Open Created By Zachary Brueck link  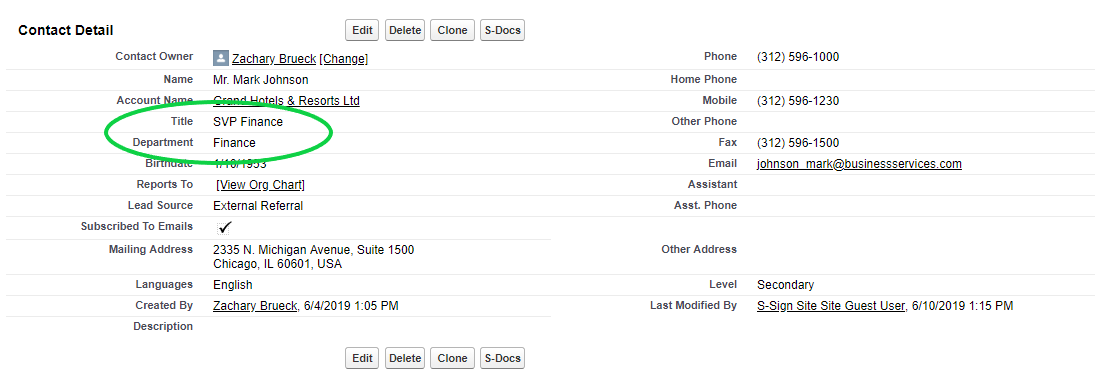pos(256,306)
